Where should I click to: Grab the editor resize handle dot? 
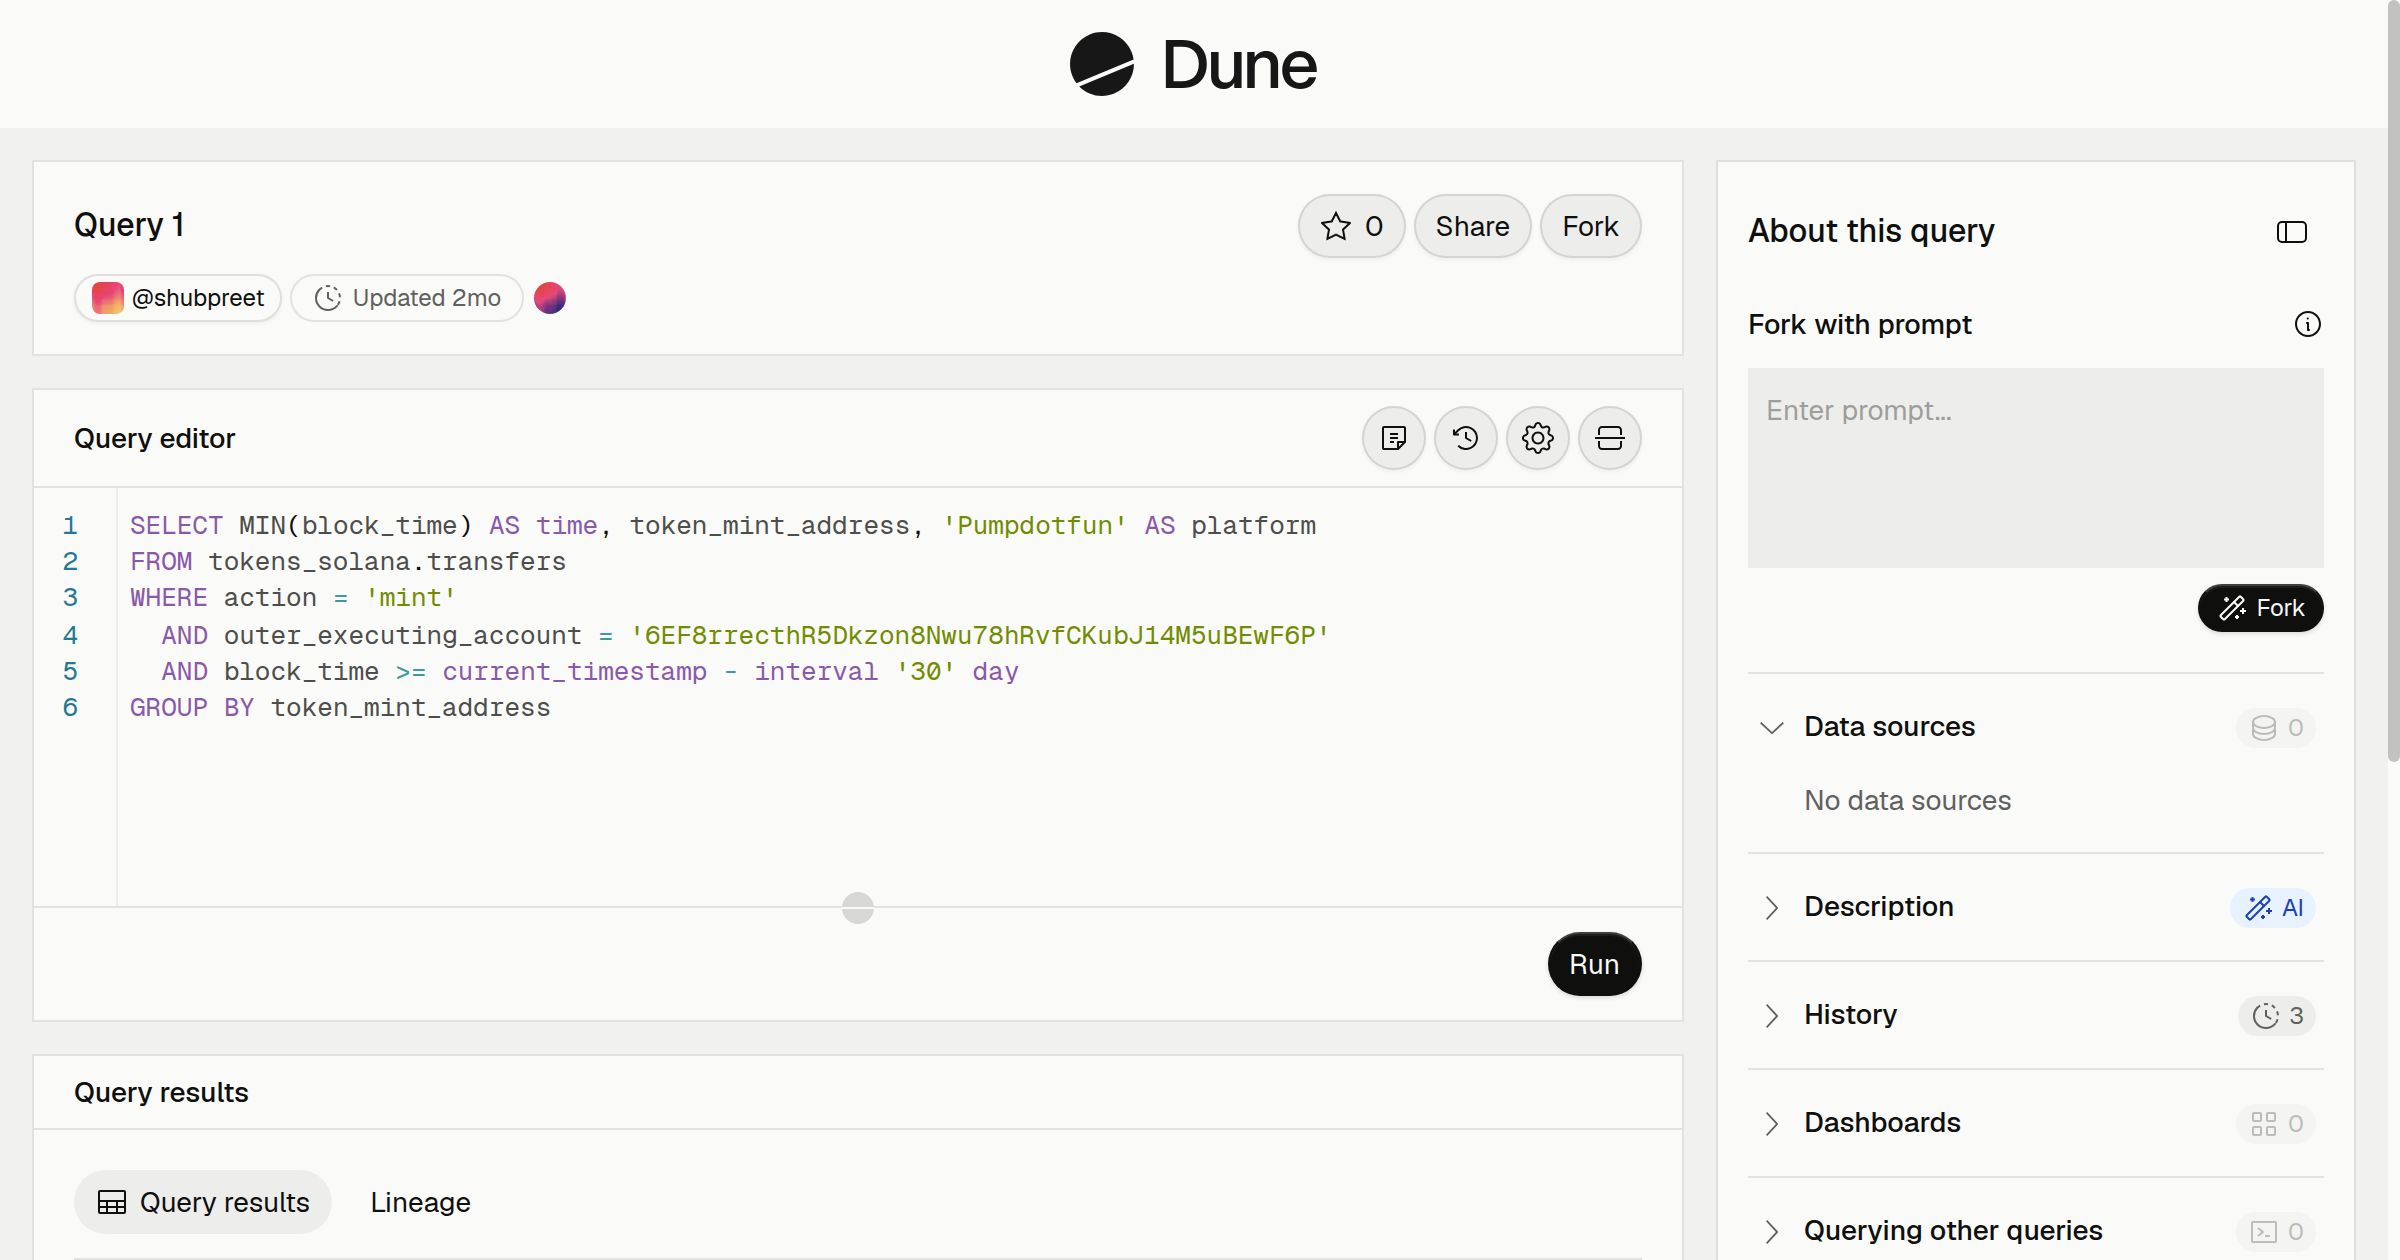click(858, 908)
